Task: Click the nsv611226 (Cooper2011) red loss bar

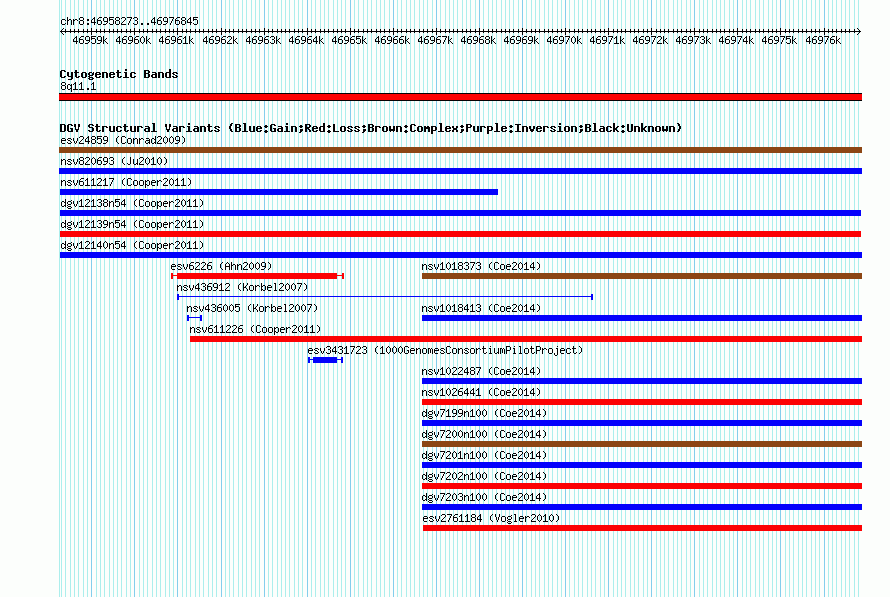Action: (x=526, y=339)
